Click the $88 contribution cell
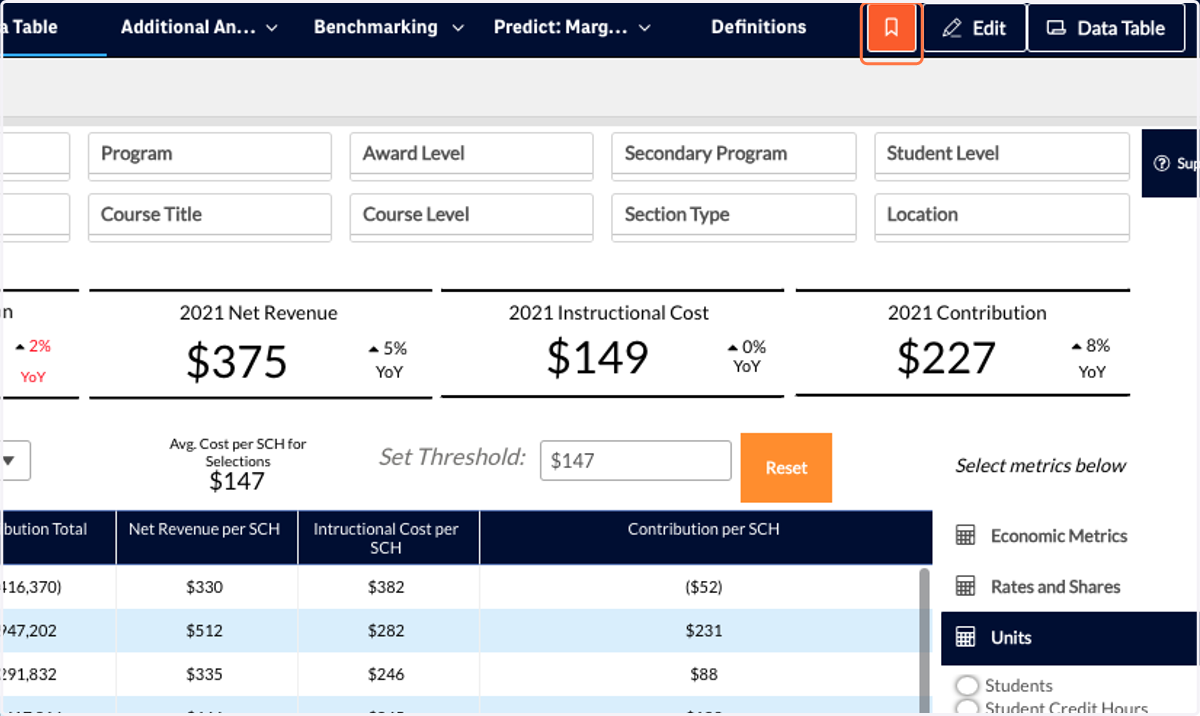 pos(704,675)
